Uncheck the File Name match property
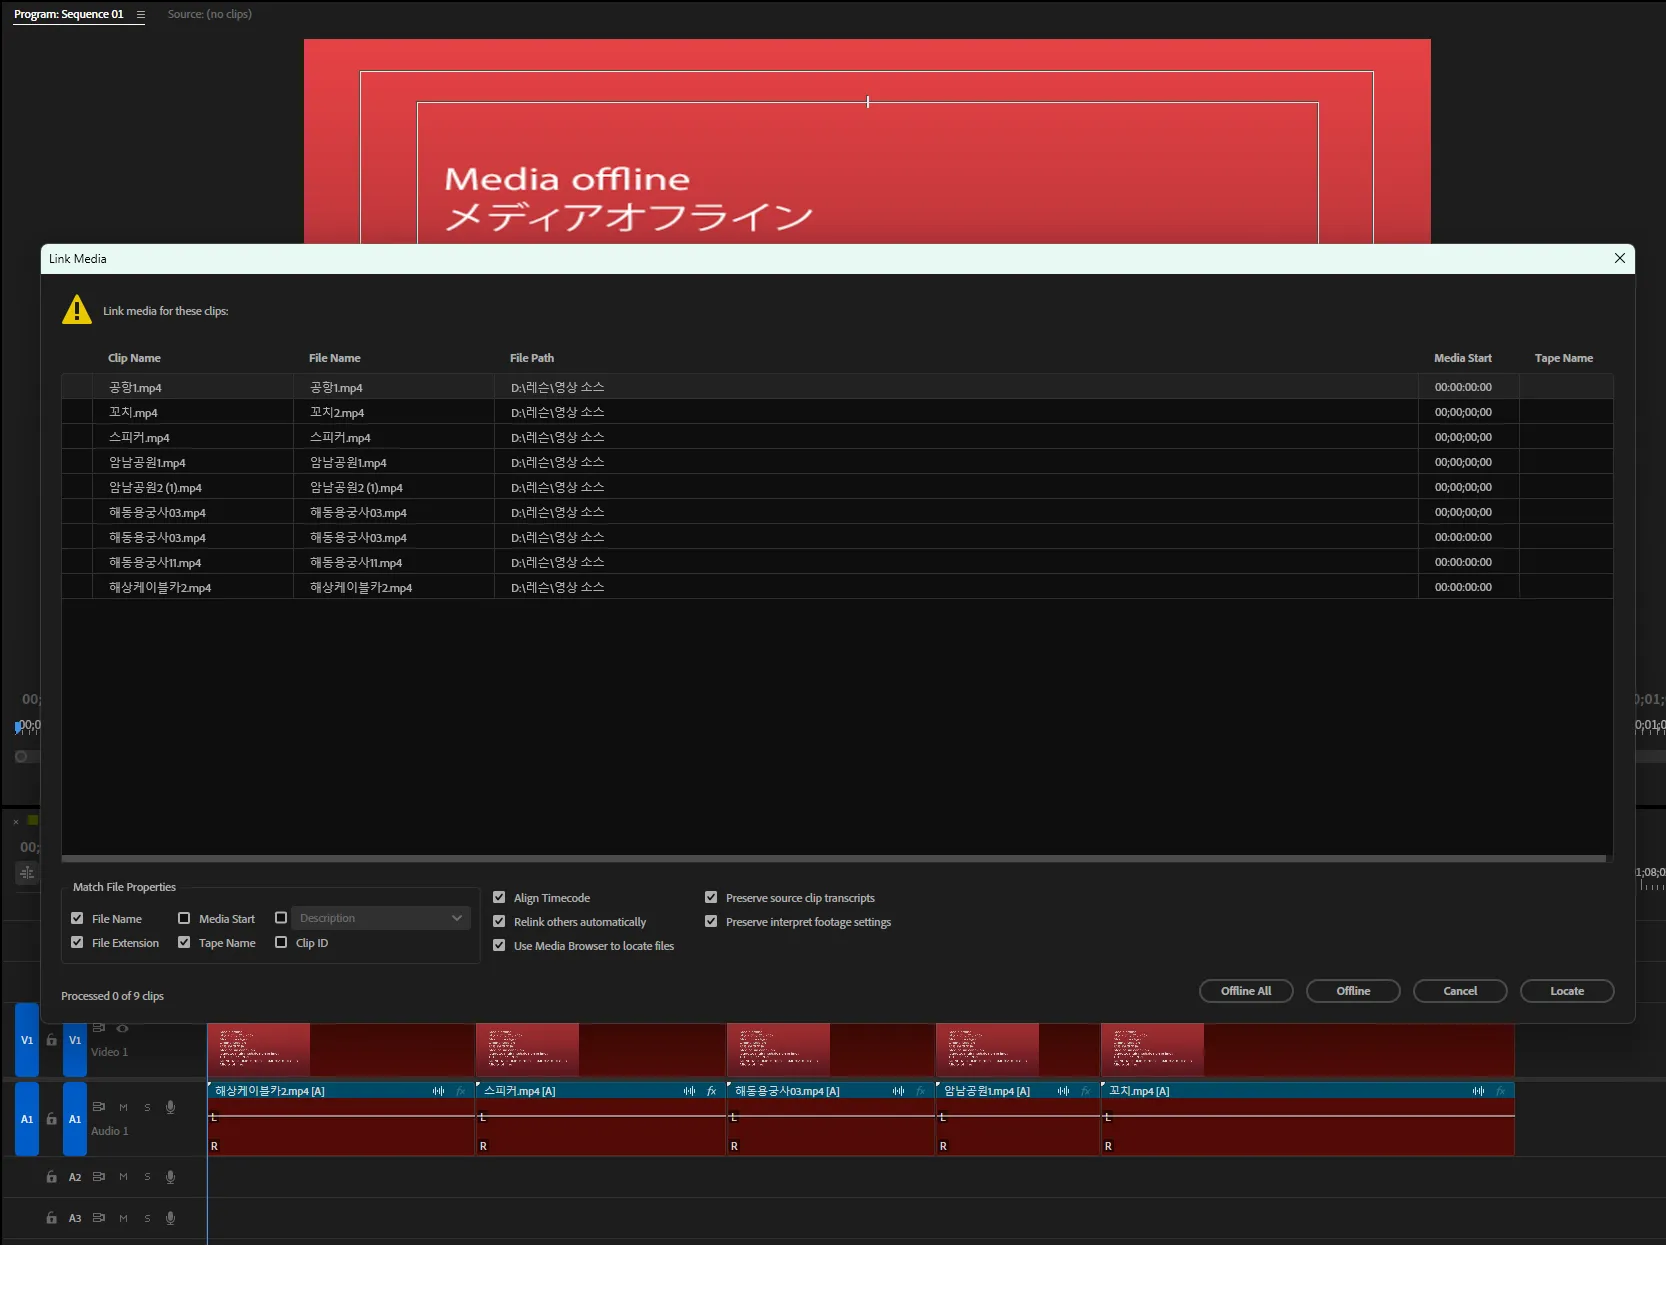The height and width of the screenshot is (1301, 1666). click(x=77, y=918)
